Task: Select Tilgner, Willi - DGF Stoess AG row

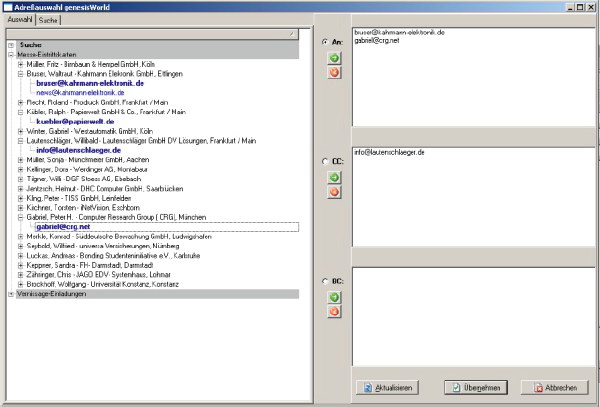Action: [x=84, y=179]
